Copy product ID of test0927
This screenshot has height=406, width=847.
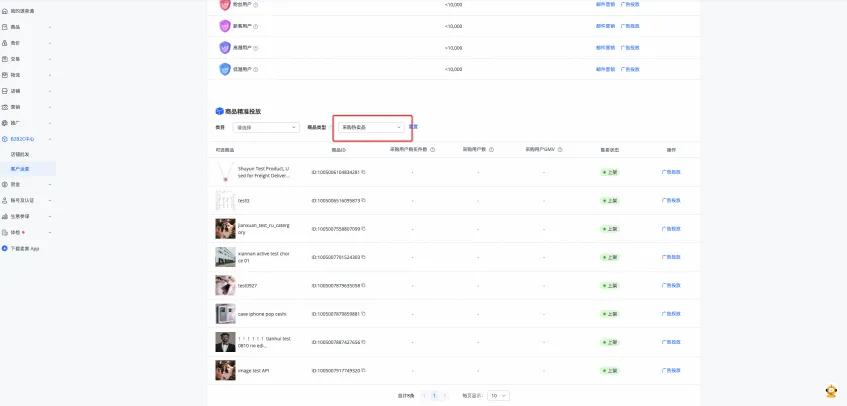(363, 285)
